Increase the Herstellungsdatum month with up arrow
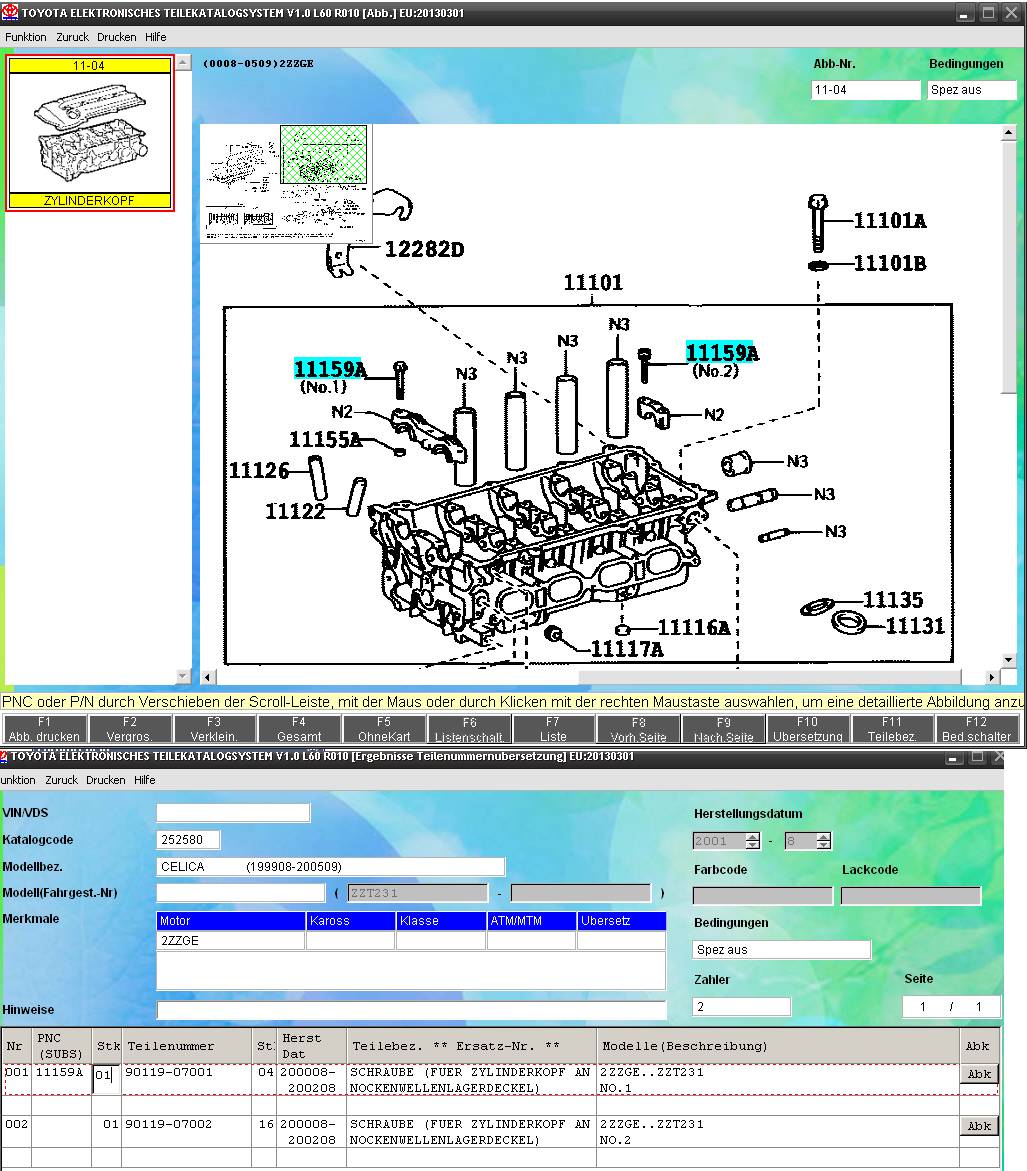This screenshot has height=1171, width=1027. click(823, 836)
